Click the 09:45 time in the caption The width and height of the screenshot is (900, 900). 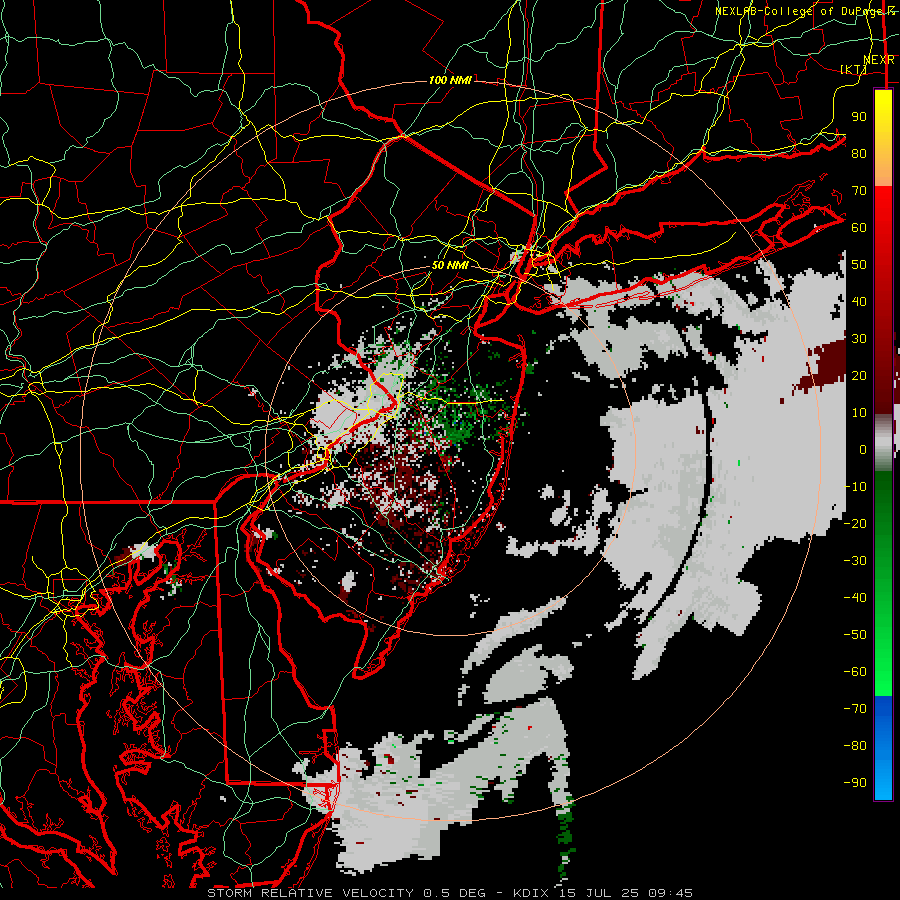coord(672,893)
